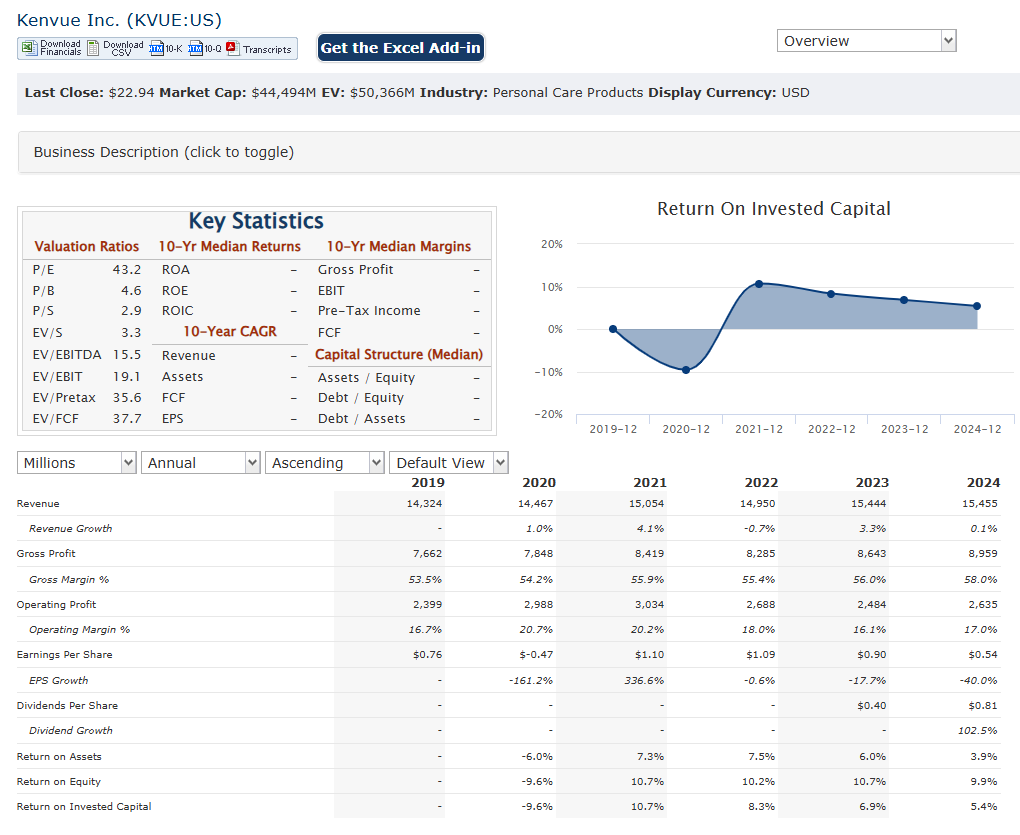Click 2024 Dividend Growth value 102.5%
The height and width of the screenshot is (835, 1020).
[977, 731]
